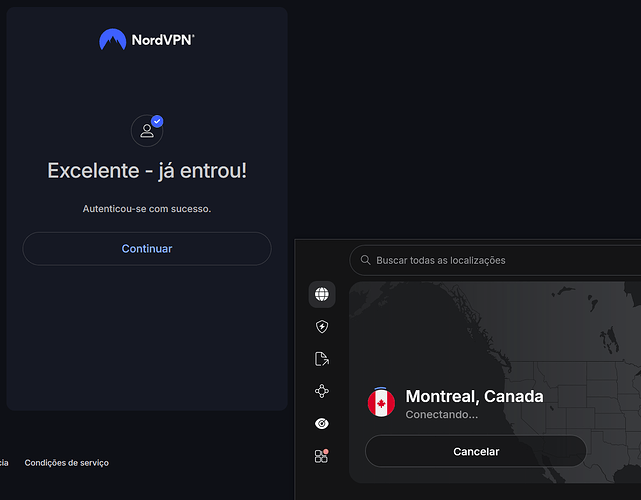Viewport: 641px width, 500px height.
Task: Focus the Buscar todas as localizações field
Action: 495,260
